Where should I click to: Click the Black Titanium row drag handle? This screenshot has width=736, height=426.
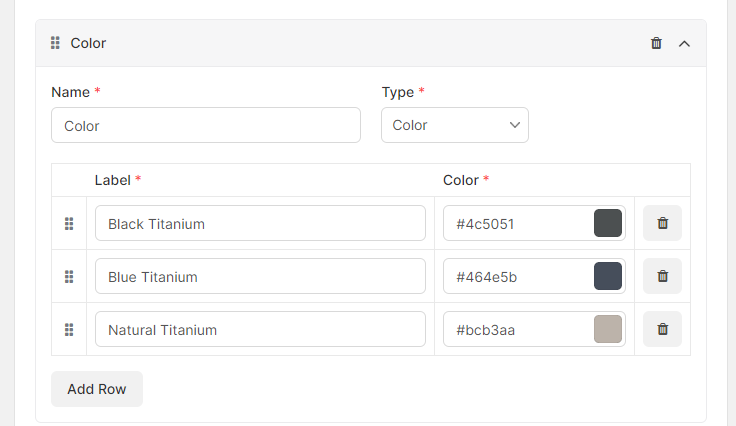pos(69,224)
